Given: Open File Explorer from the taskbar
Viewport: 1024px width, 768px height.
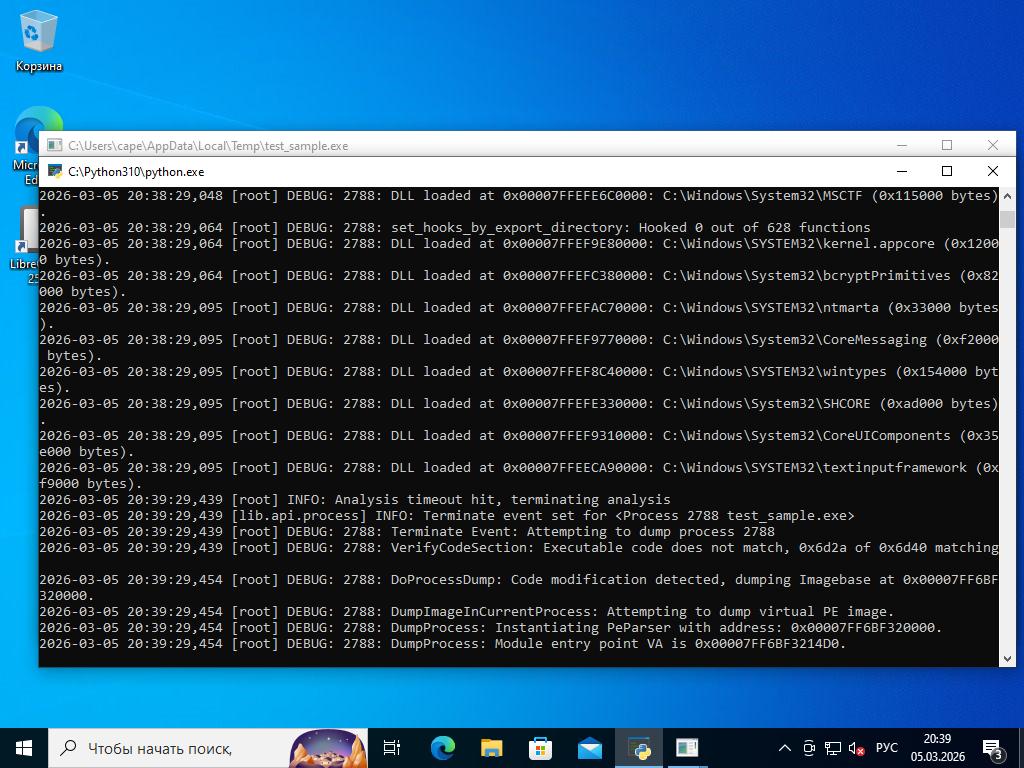Looking at the screenshot, I should [491, 747].
